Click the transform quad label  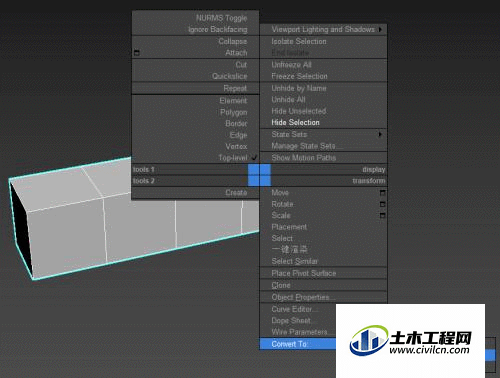click(369, 181)
